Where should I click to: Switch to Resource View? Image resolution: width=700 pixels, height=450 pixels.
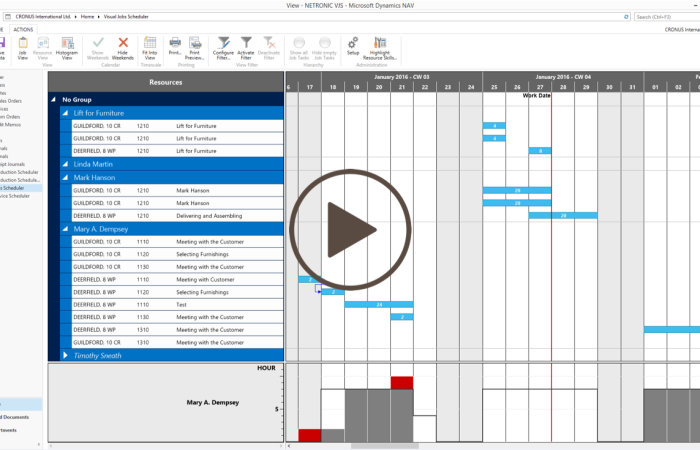(x=43, y=48)
